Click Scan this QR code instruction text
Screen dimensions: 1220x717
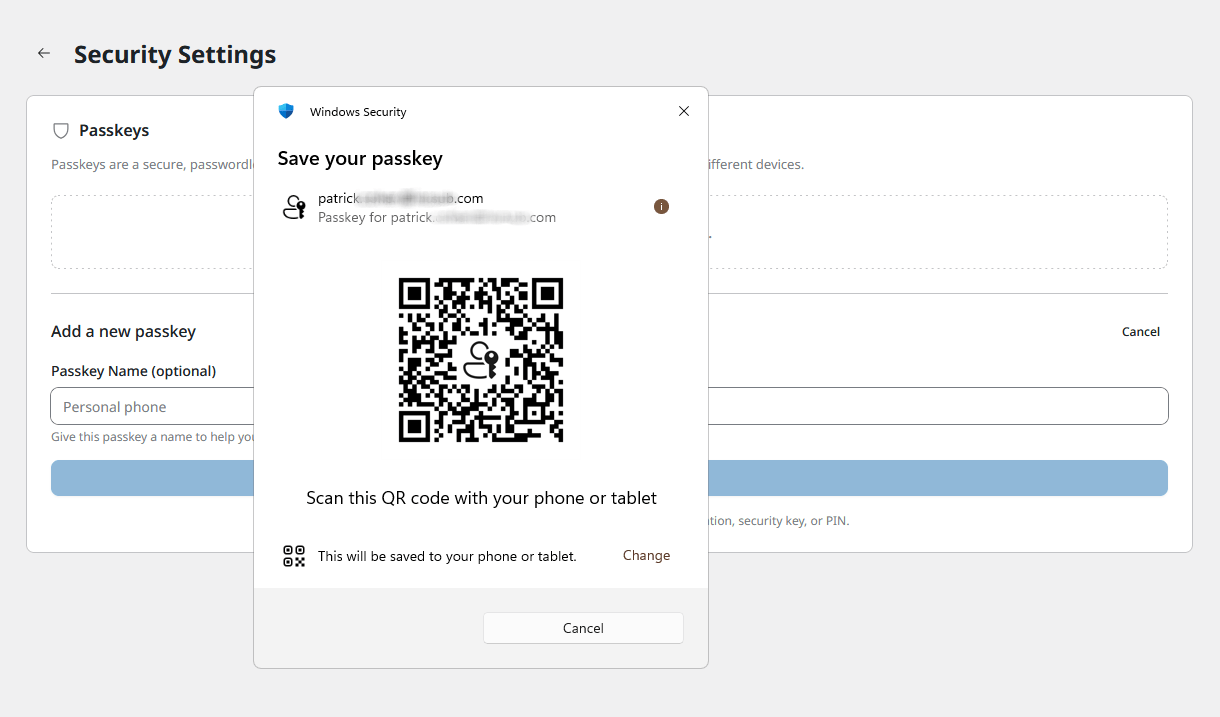(481, 498)
